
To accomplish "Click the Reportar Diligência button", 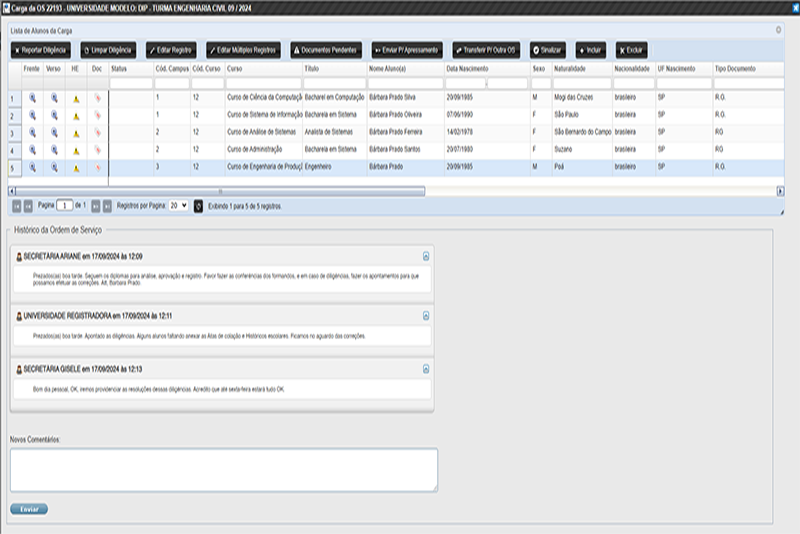I will tap(42, 49).
